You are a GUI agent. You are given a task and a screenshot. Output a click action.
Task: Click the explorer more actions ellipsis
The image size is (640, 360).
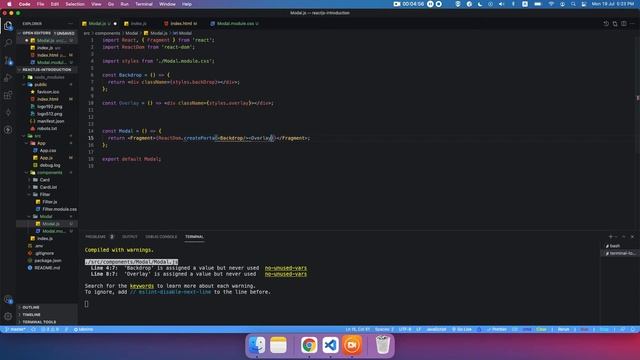click(71, 24)
